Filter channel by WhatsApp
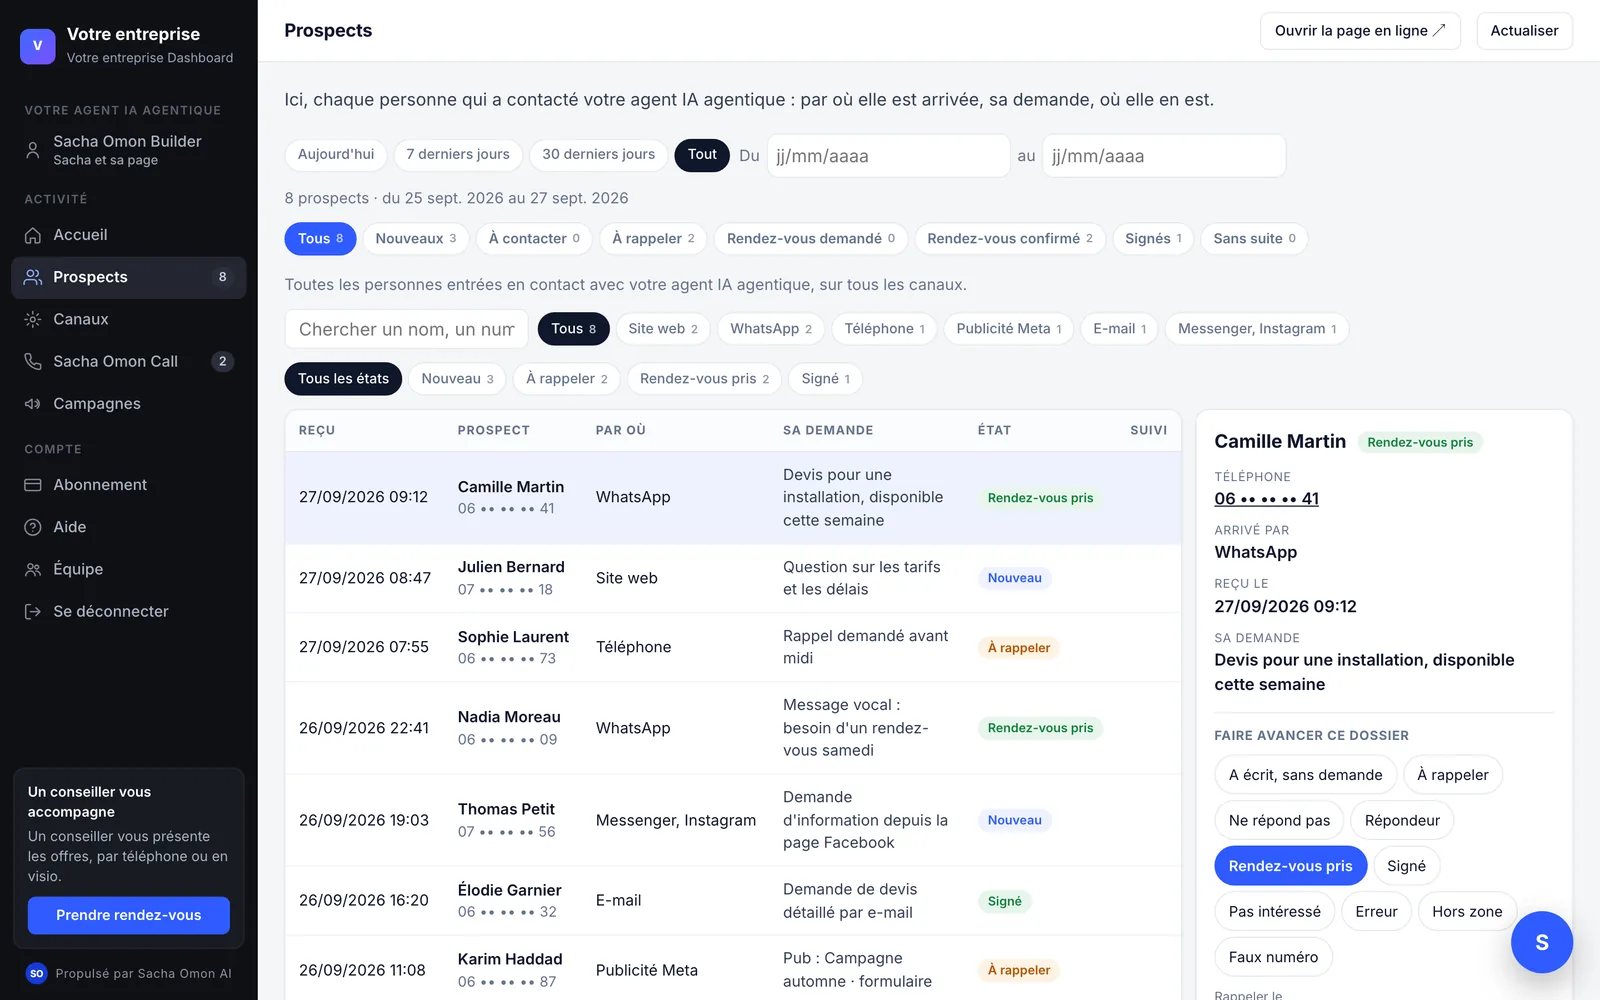The height and width of the screenshot is (1000, 1600). (771, 329)
